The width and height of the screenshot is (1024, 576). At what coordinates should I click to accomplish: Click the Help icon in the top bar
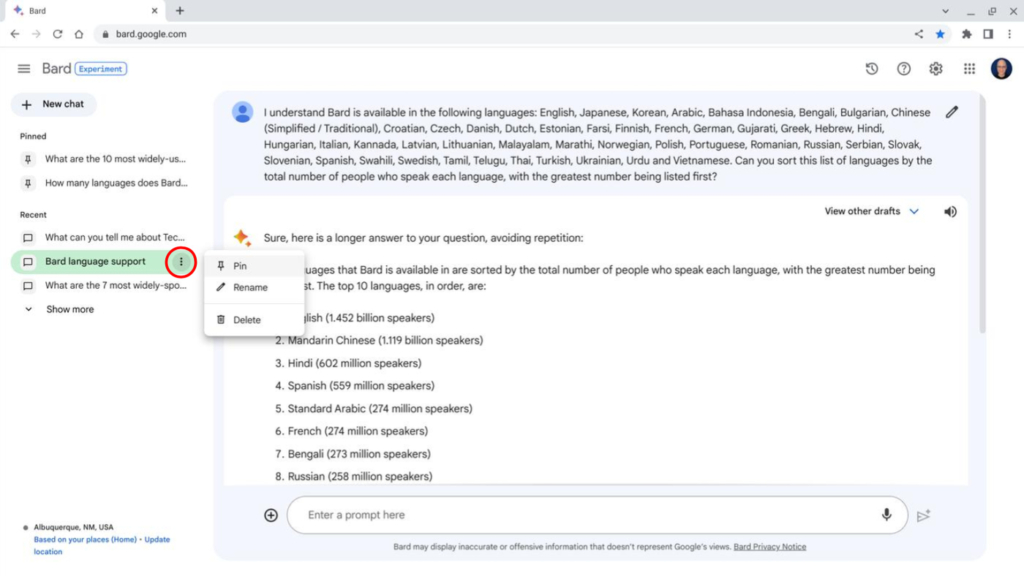click(x=903, y=68)
